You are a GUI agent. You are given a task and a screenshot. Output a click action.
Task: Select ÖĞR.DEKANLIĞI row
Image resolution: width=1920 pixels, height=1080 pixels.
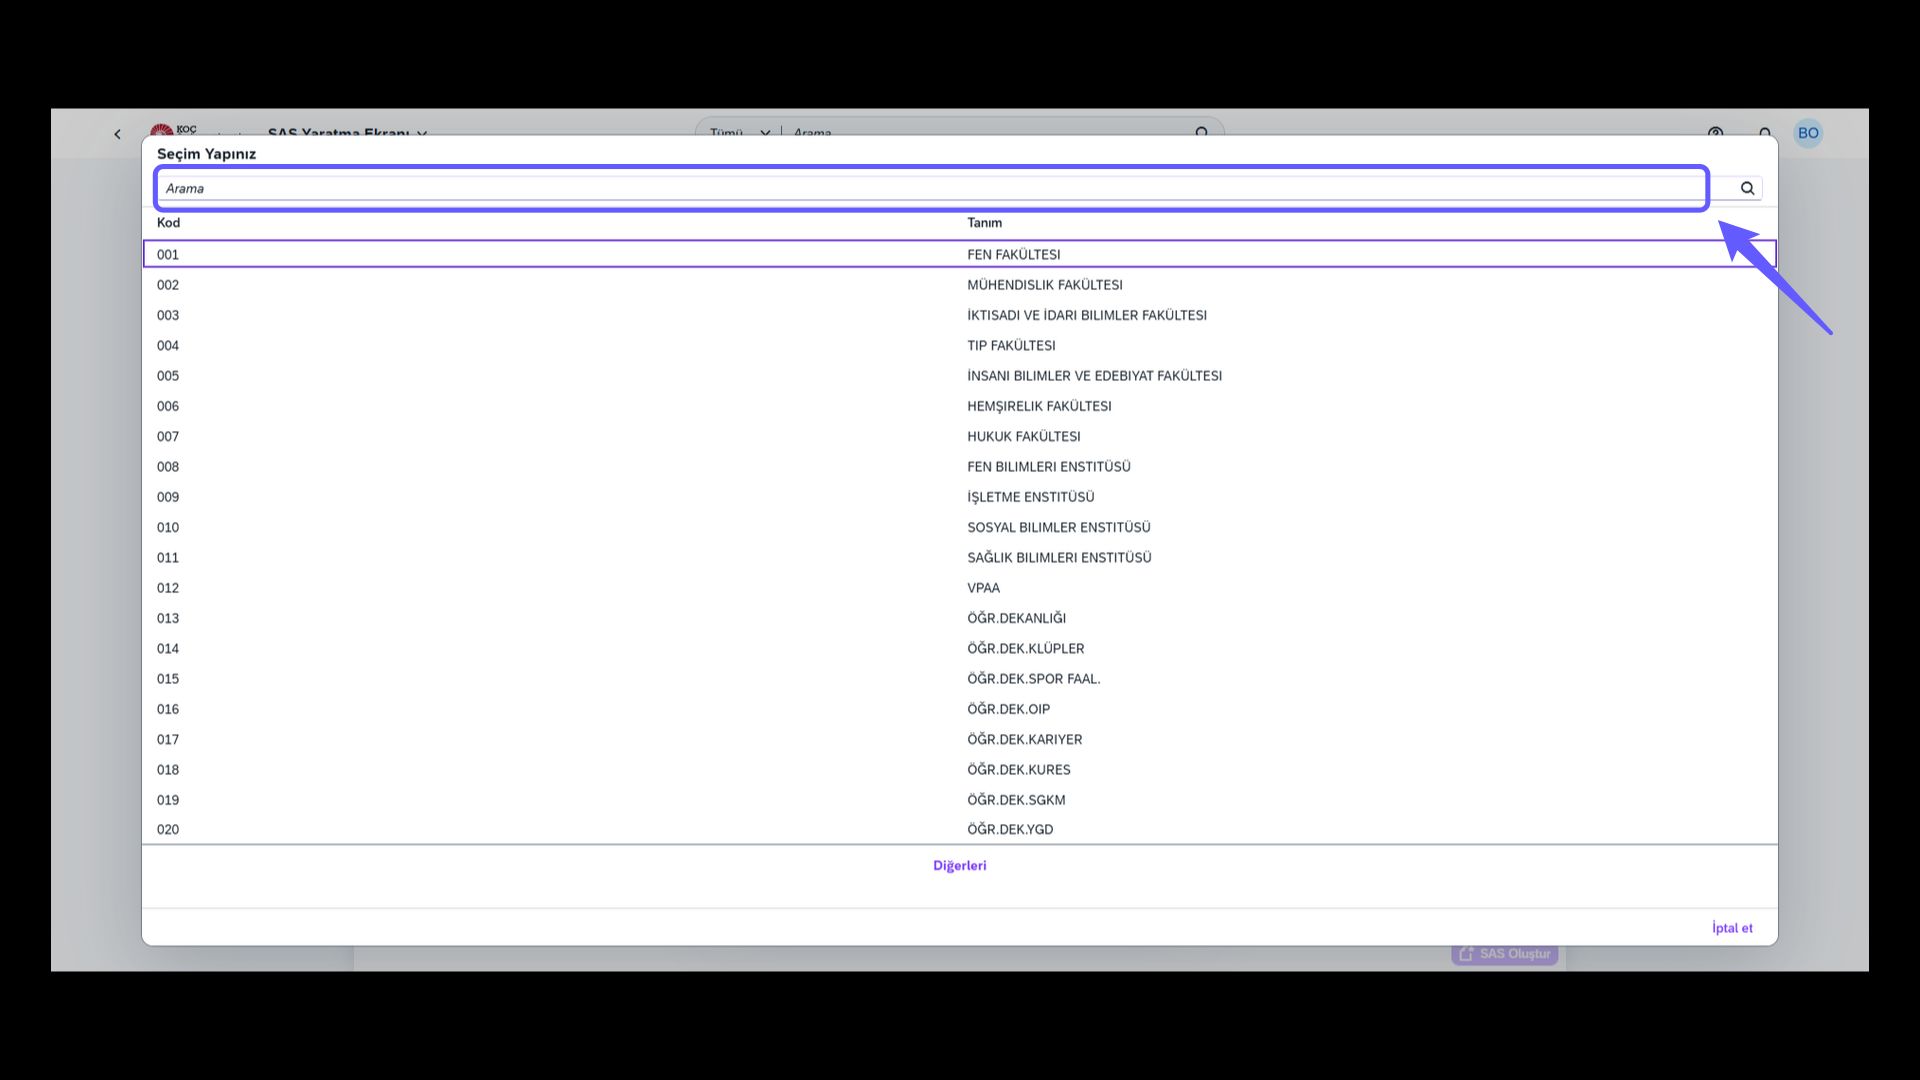[x=960, y=618]
